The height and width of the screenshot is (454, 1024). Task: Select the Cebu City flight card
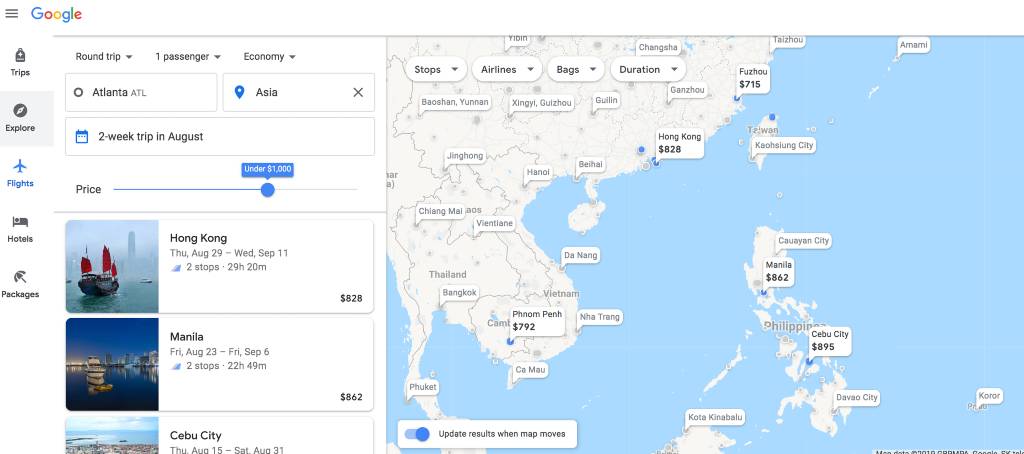(219, 435)
